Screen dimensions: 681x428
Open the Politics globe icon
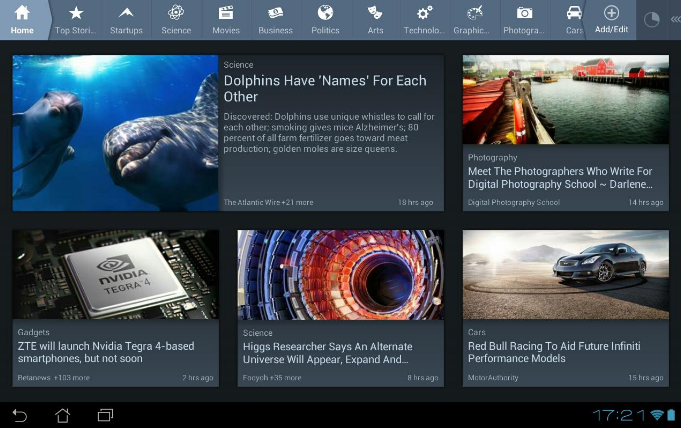pos(325,13)
